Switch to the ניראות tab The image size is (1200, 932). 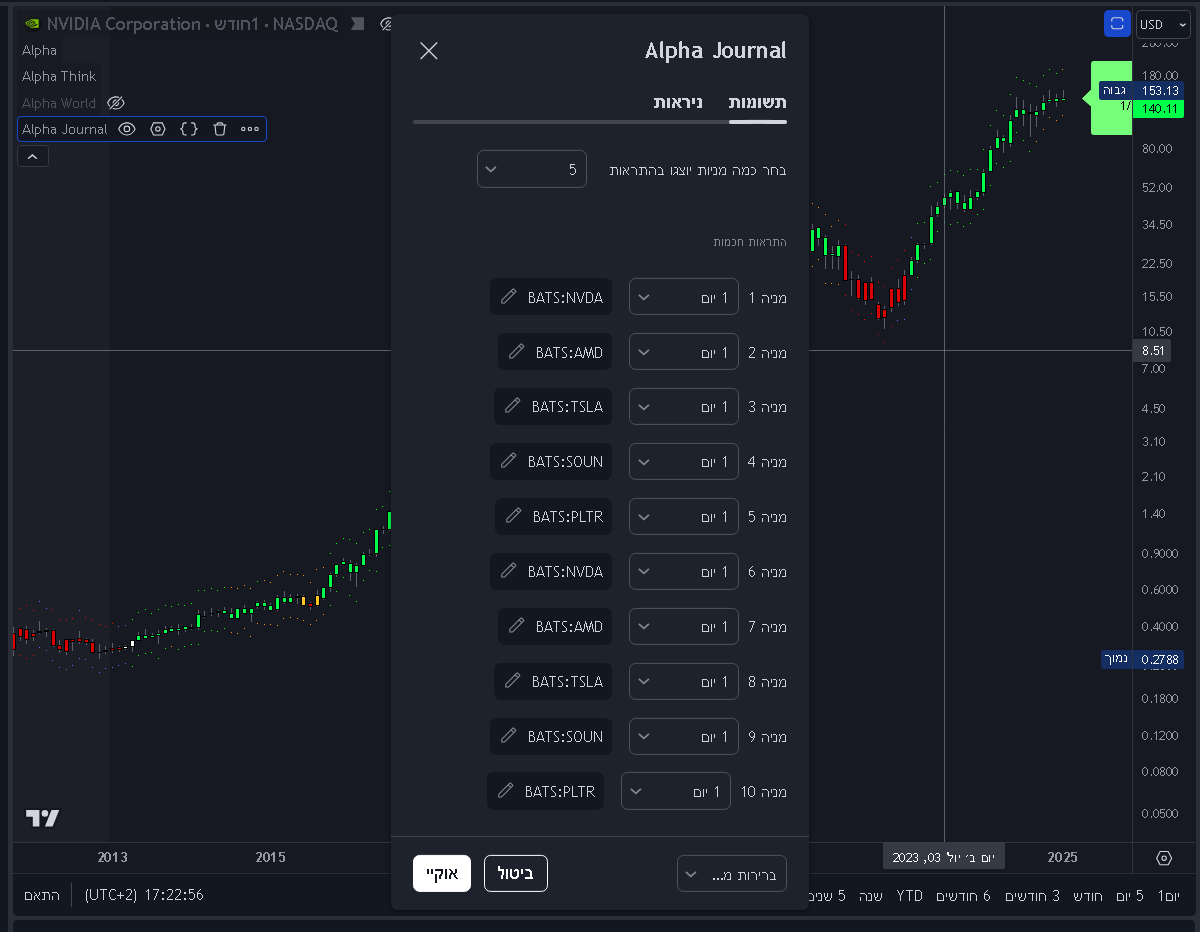(x=678, y=103)
